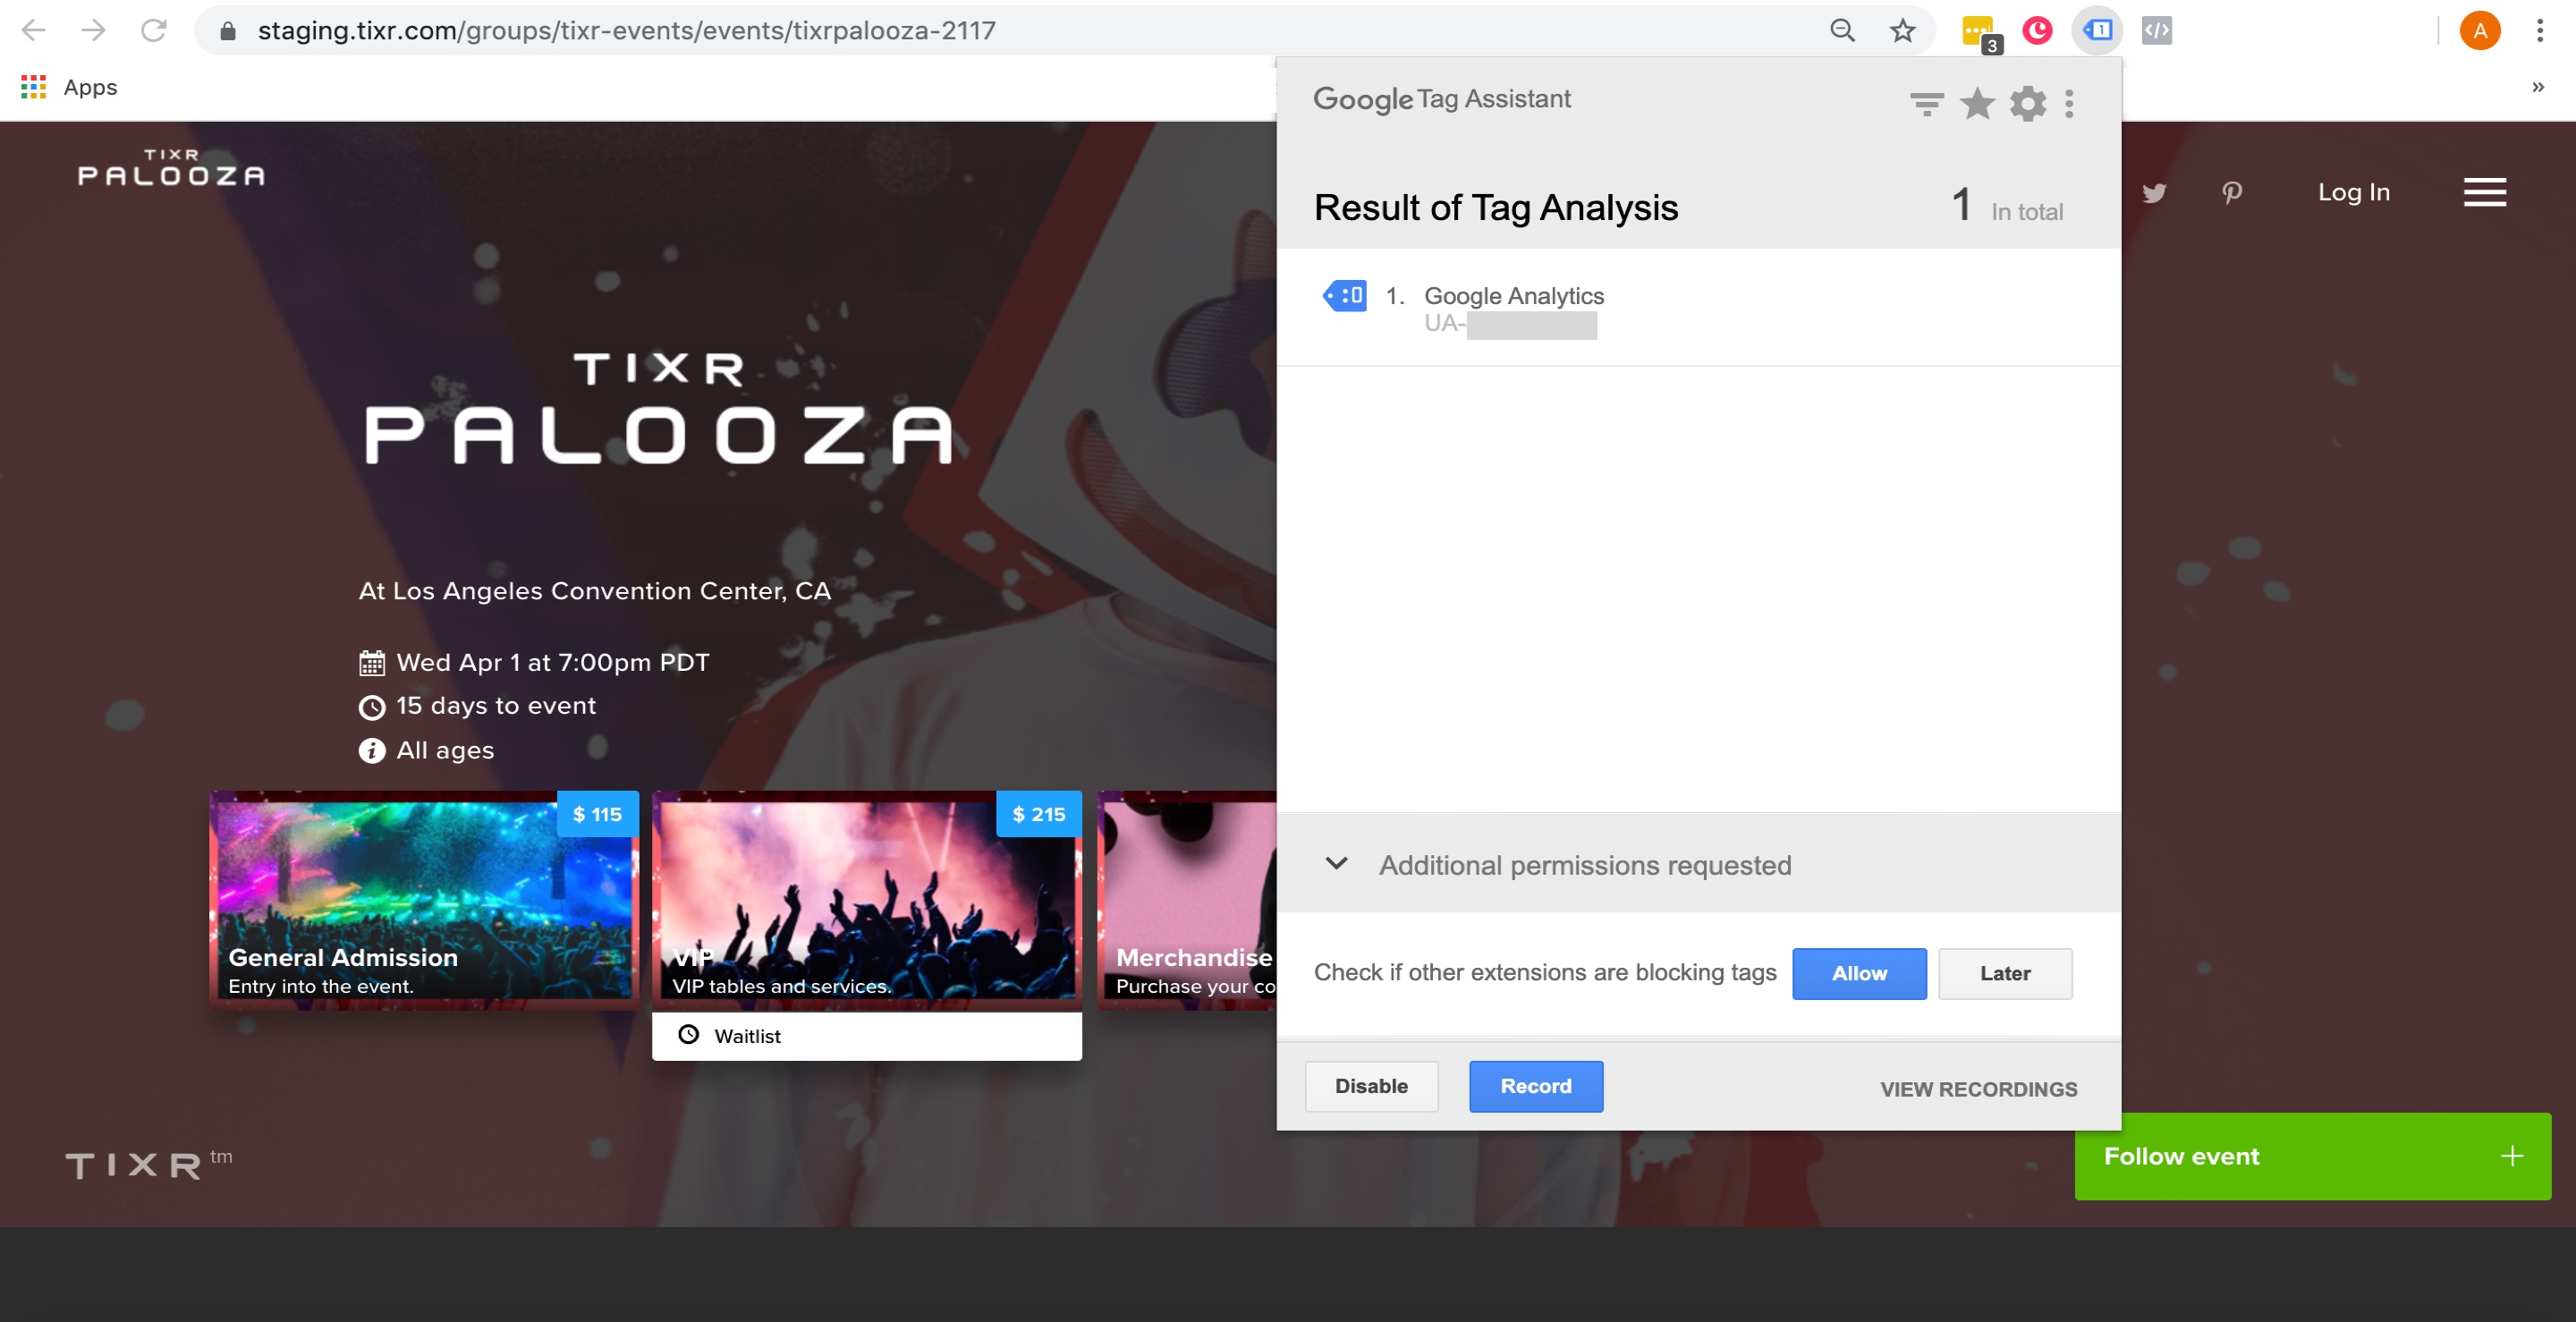
Task: Open VIEW RECORDINGS link
Action: coord(1978,1089)
